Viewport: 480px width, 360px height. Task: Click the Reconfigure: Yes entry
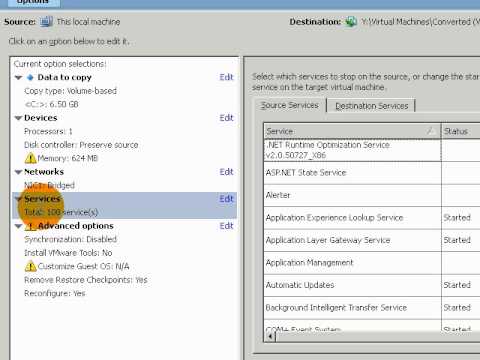tap(55, 293)
